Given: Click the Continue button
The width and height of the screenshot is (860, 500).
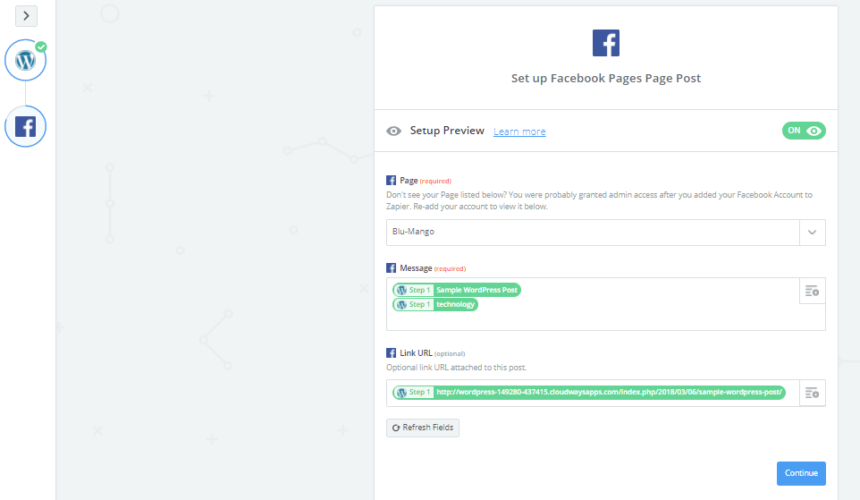Looking at the screenshot, I should coord(801,473).
